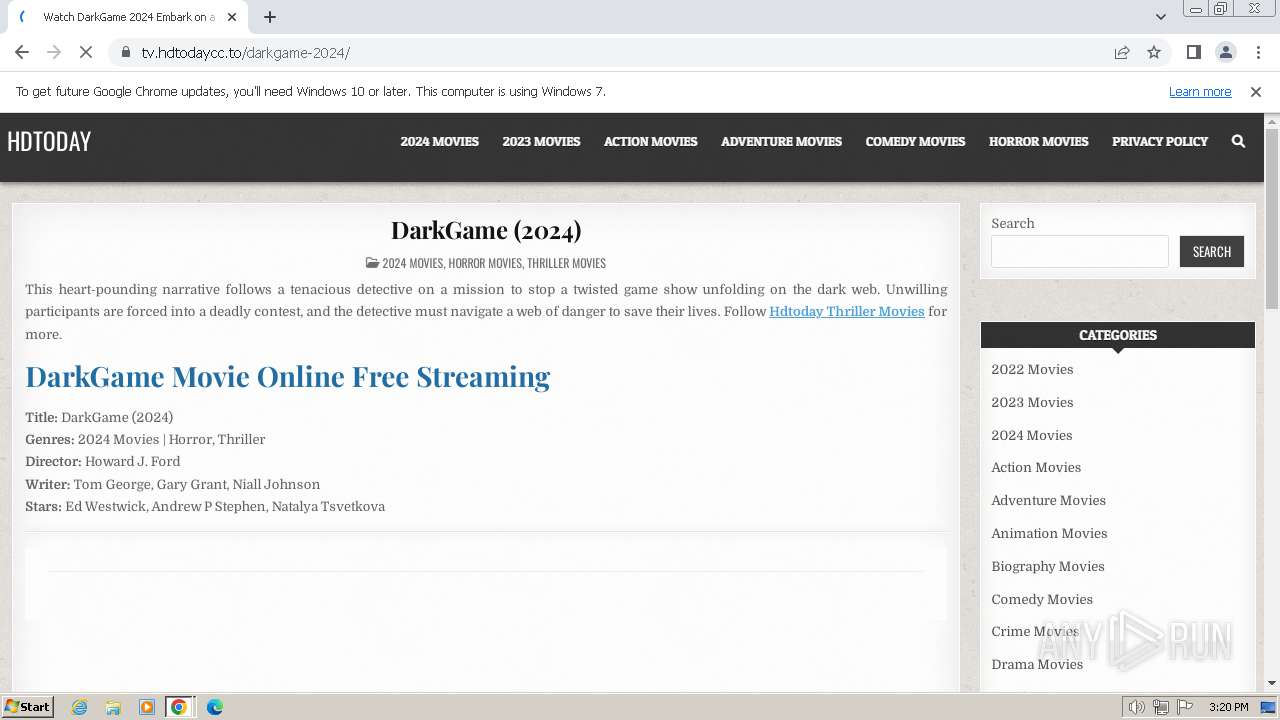Screen dimensions: 1280x720
Task: Open 2022 Movies category
Action: [x=1032, y=369]
